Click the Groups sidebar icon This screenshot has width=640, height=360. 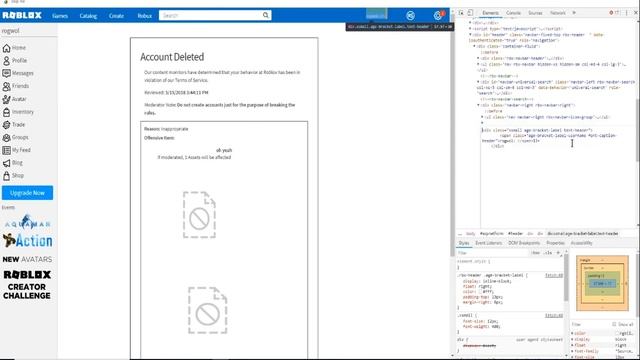point(6,138)
